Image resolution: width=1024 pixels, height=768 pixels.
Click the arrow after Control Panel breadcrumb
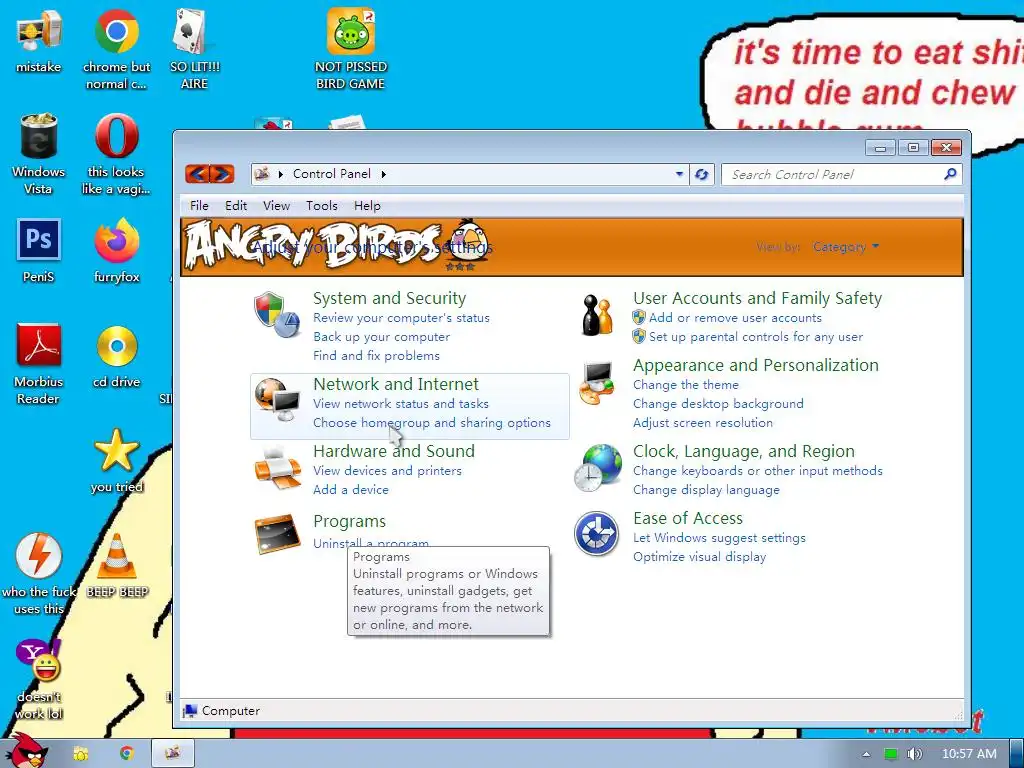tap(383, 174)
